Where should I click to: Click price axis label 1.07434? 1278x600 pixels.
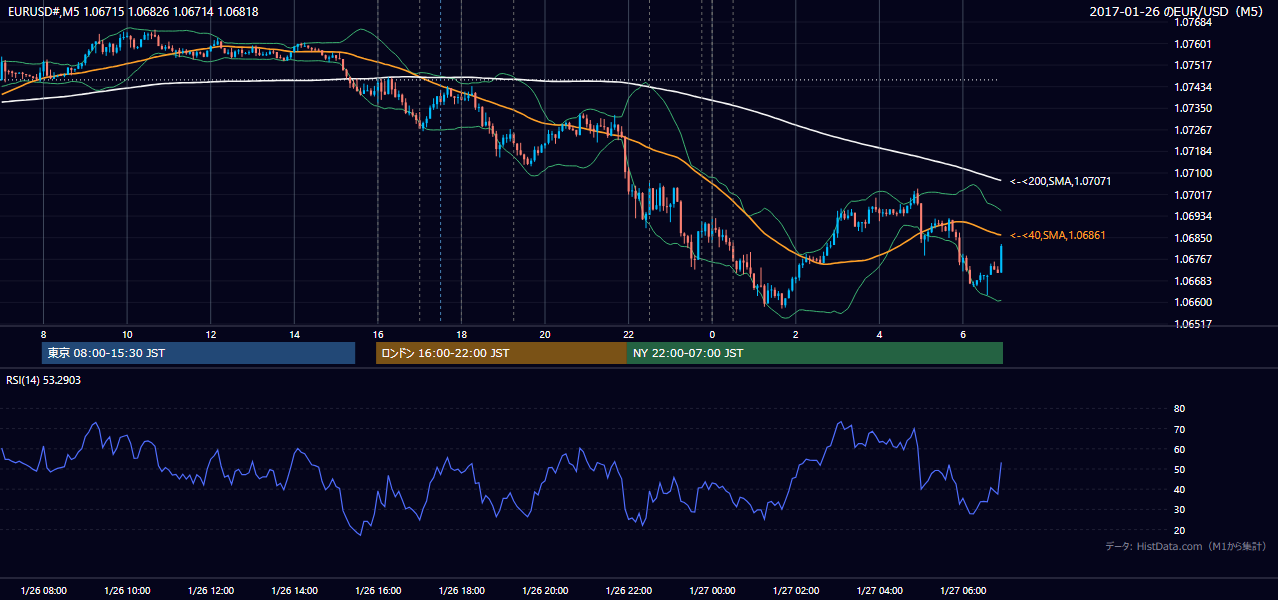click(1193, 87)
